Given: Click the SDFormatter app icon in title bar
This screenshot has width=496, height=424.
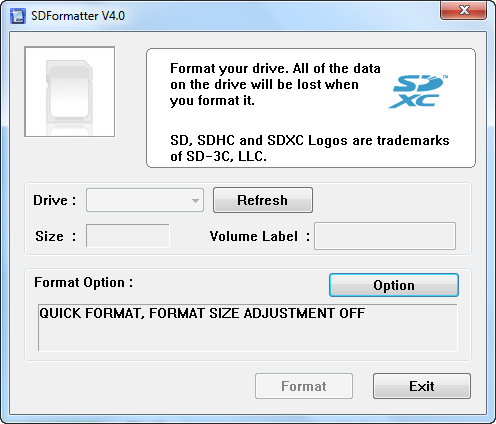Looking at the screenshot, I should click(17, 16).
